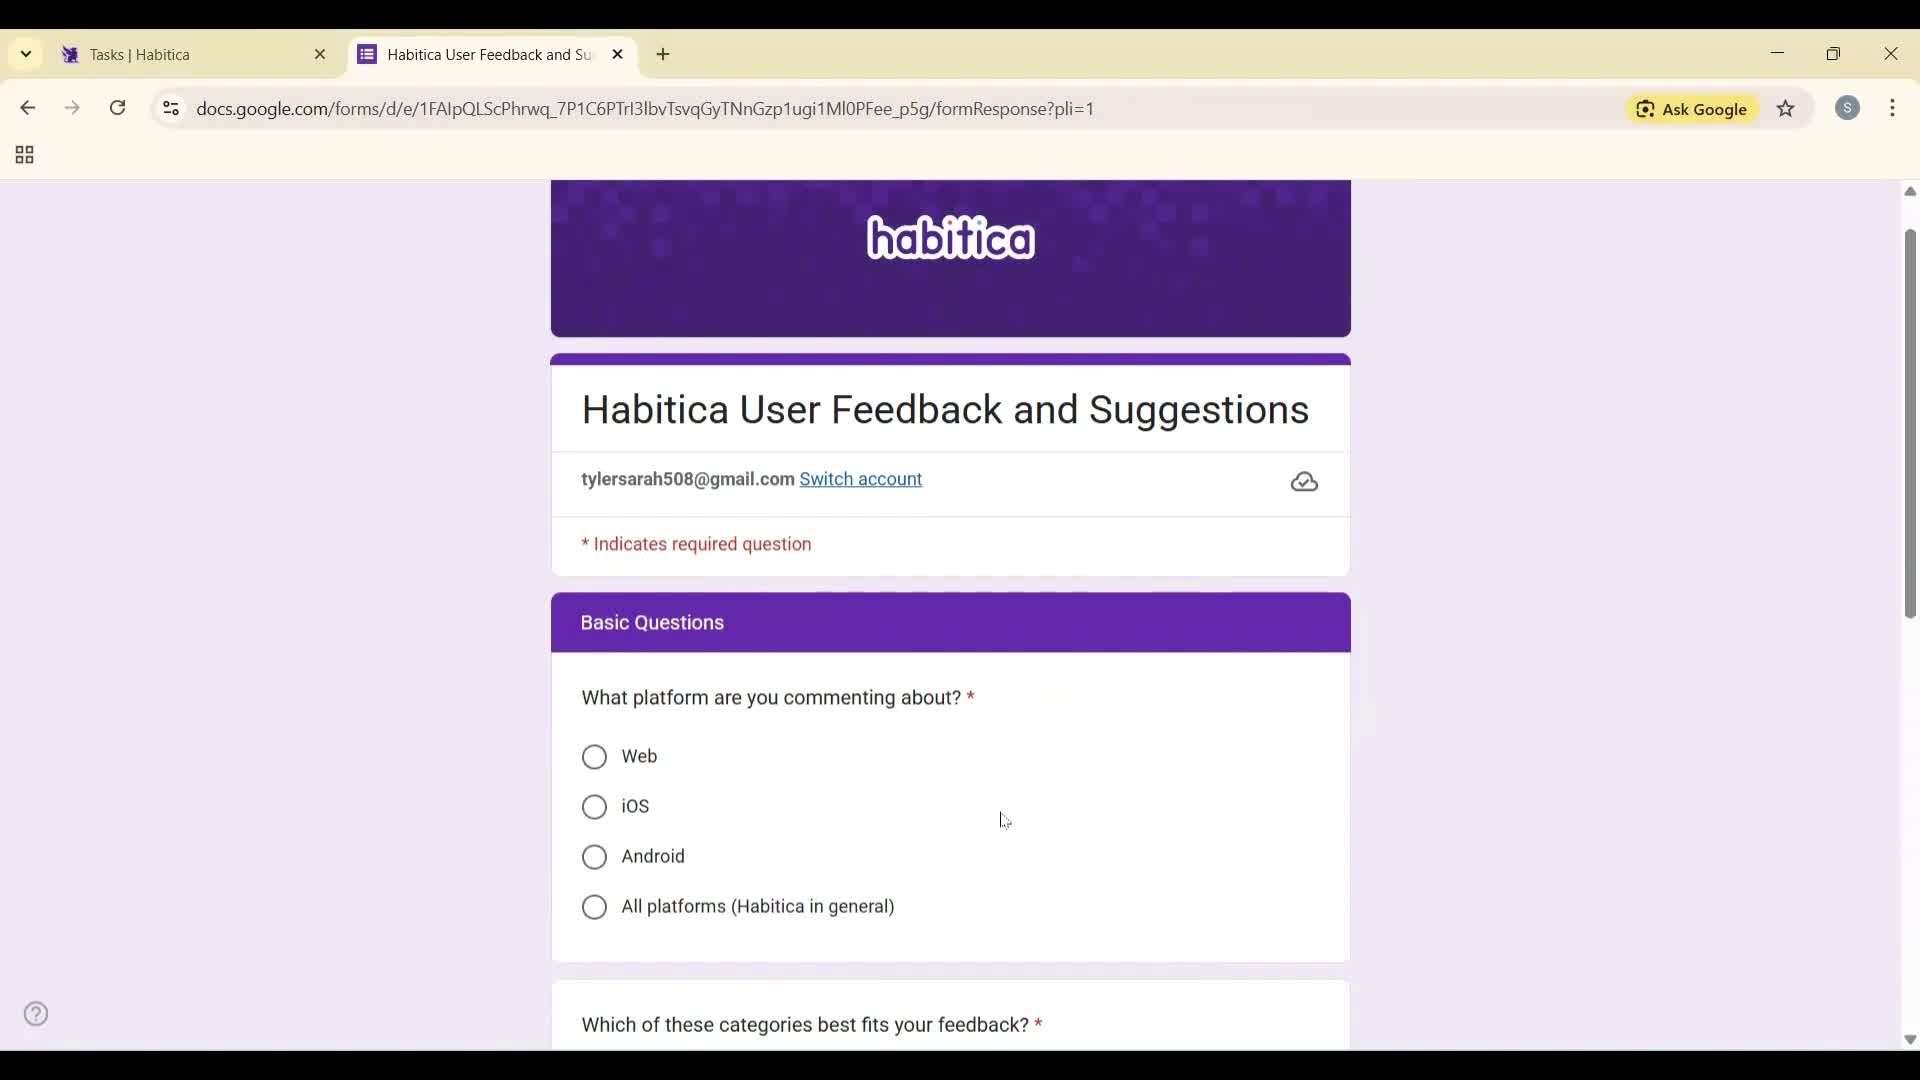Click the forward navigation arrow
Screen dimensions: 1920x1080
72,108
